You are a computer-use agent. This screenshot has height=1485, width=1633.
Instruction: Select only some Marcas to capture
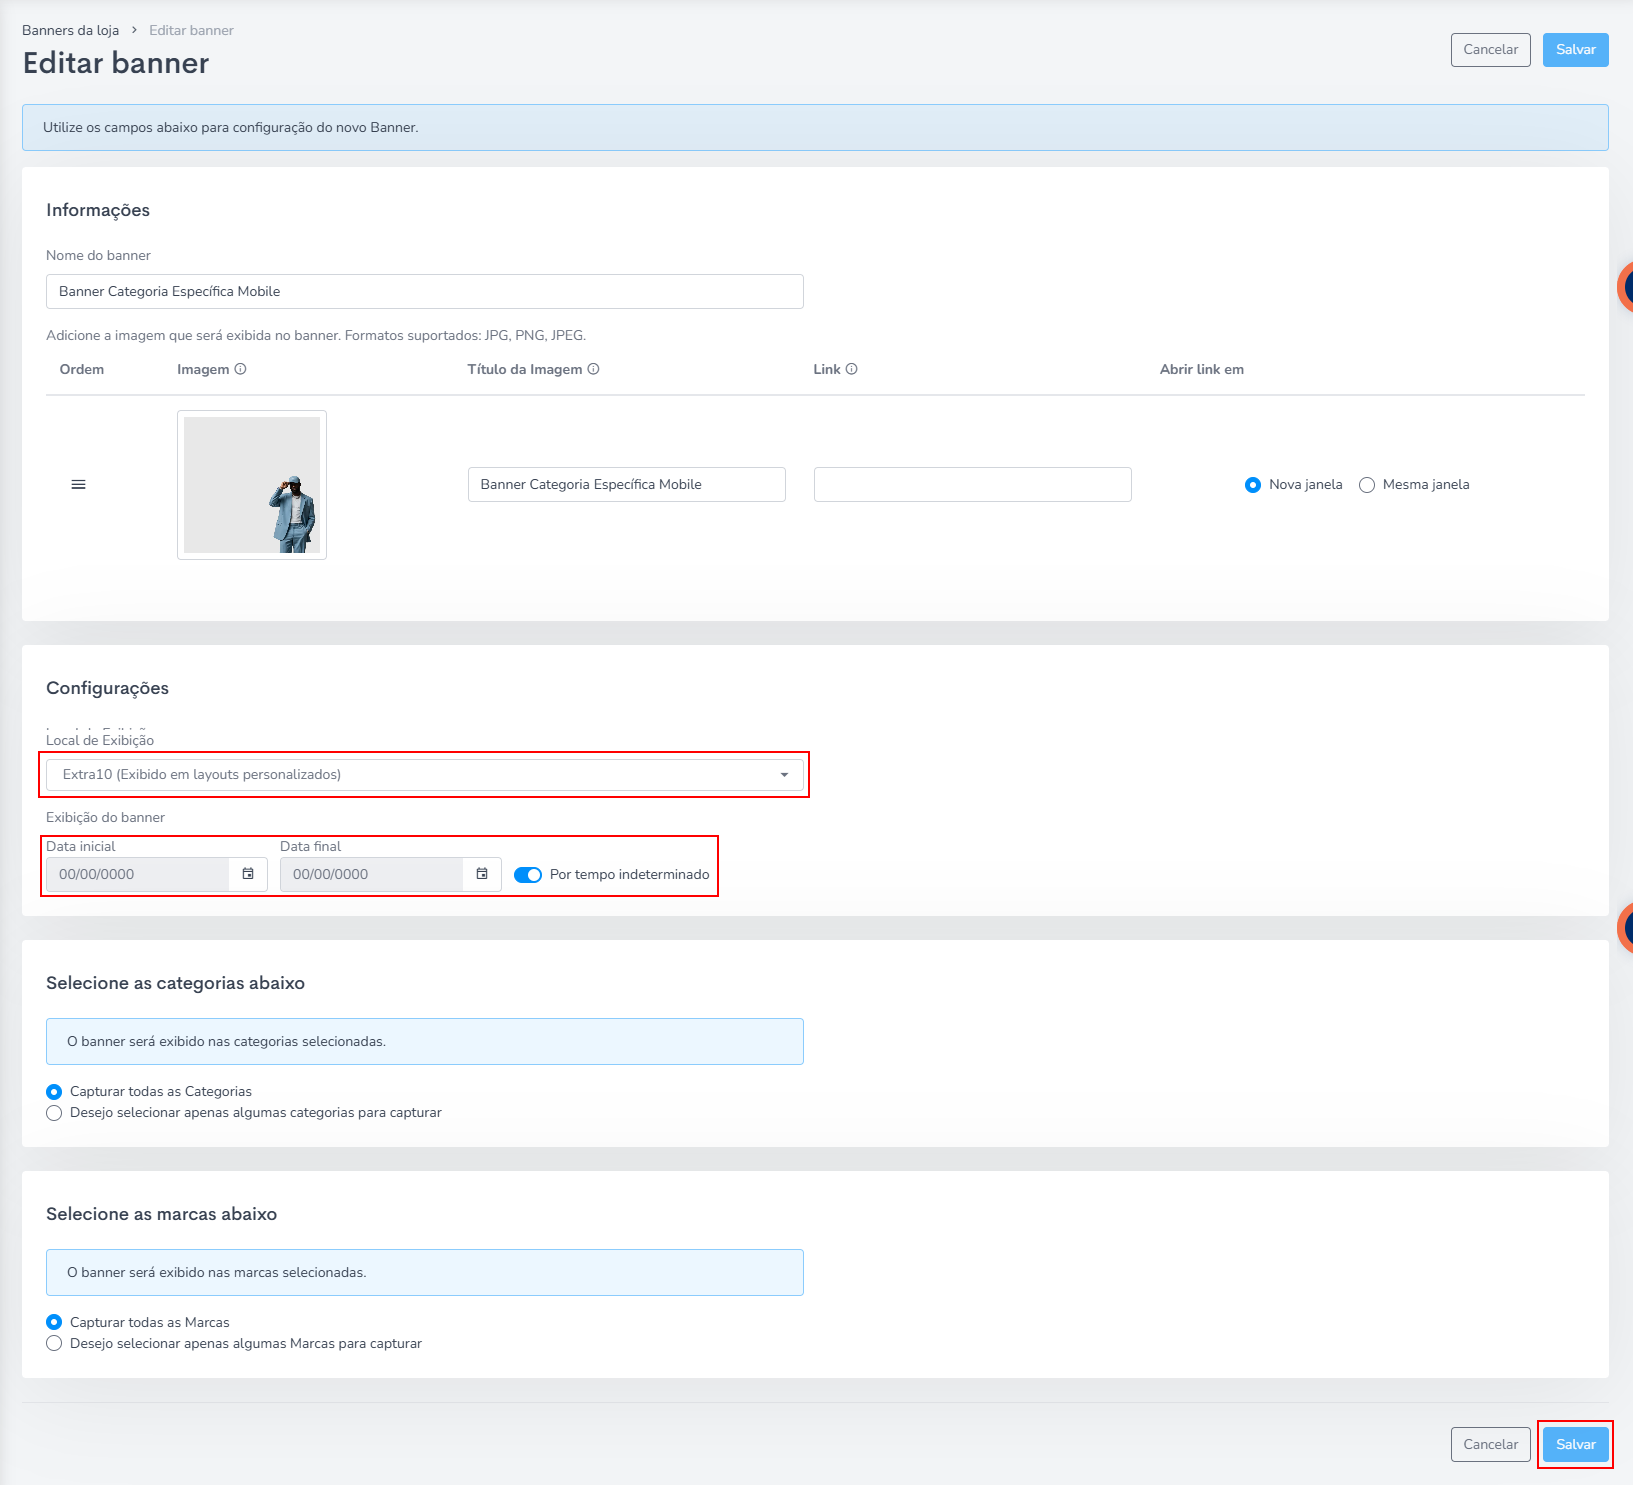click(x=54, y=1343)
